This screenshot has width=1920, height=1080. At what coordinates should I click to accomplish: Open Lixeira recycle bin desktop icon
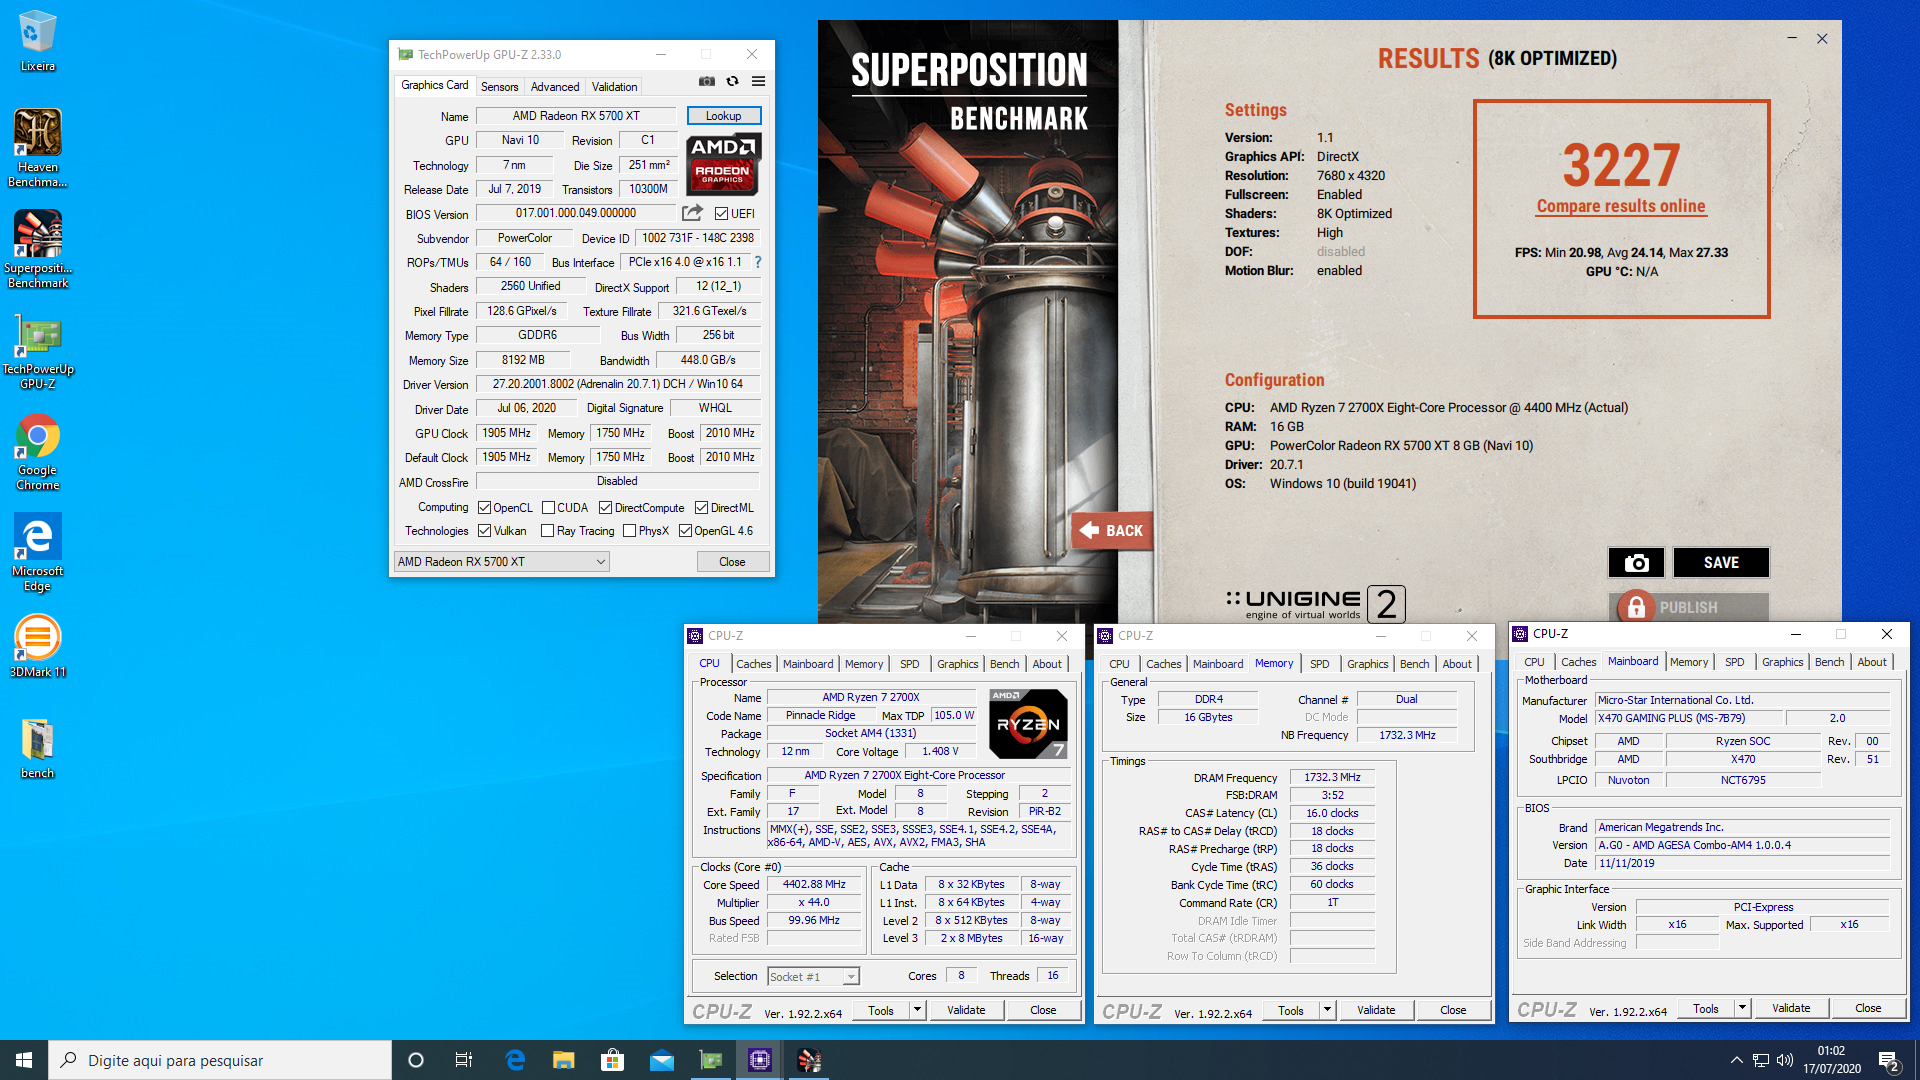click(38, 41)
